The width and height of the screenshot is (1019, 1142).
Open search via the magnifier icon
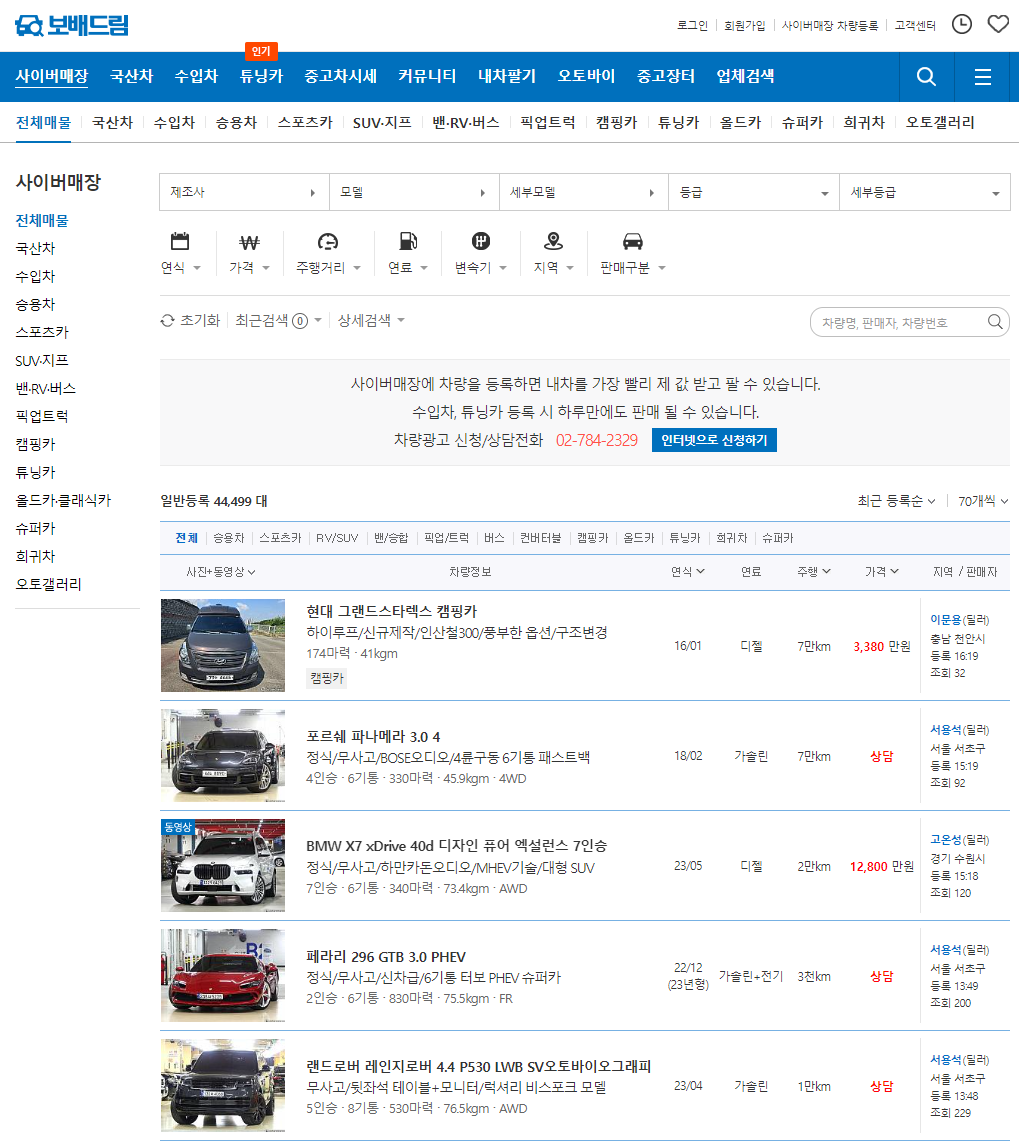coord(925,76)
